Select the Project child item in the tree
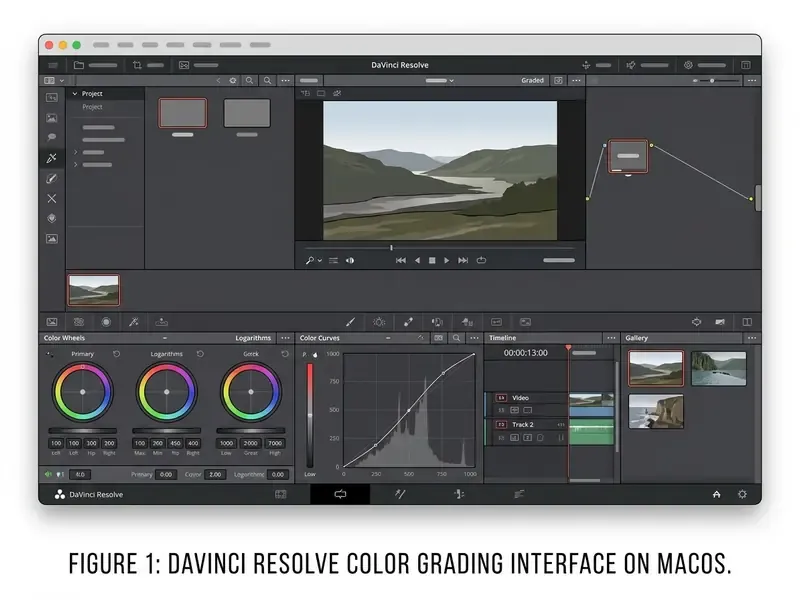Screen dimensions: 800x600 pos(92,107)
